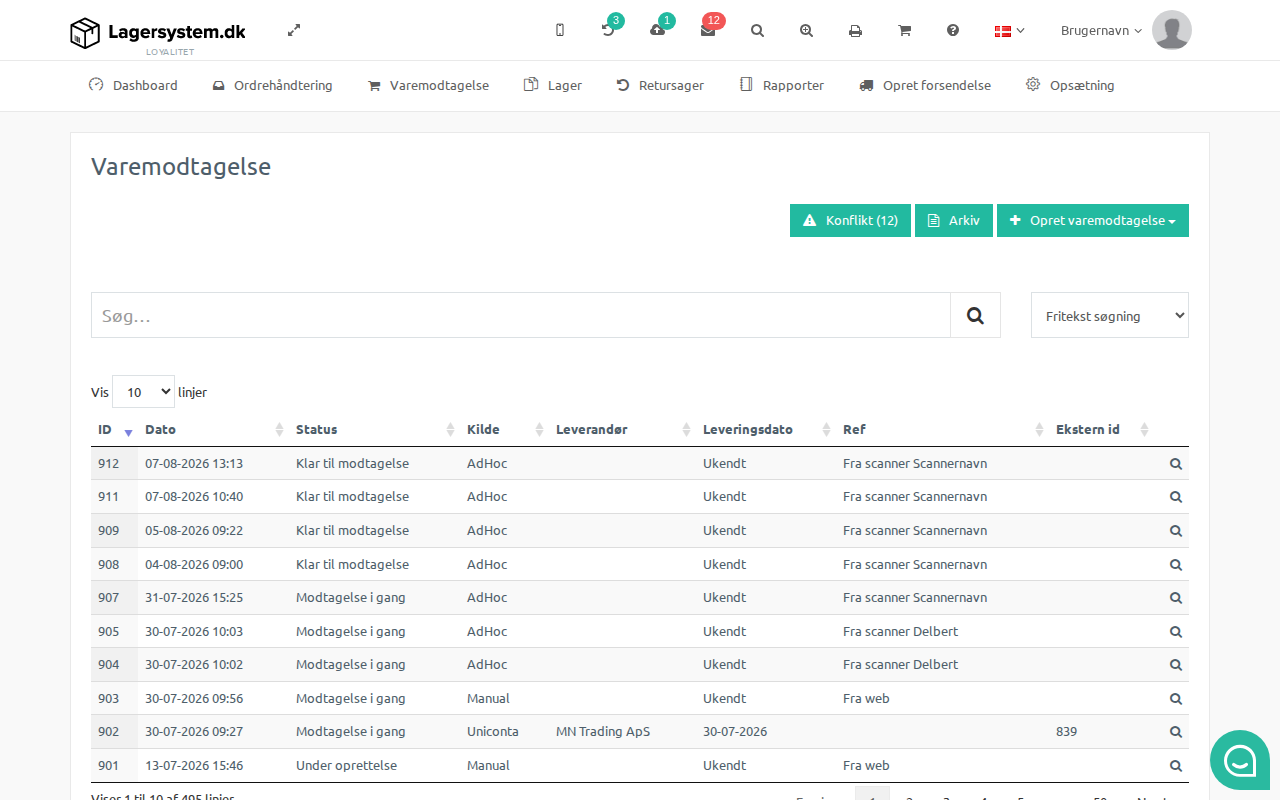Expand the Brugernavn user menu
The image size is (1280, 800).
[x=1101, y=31]
